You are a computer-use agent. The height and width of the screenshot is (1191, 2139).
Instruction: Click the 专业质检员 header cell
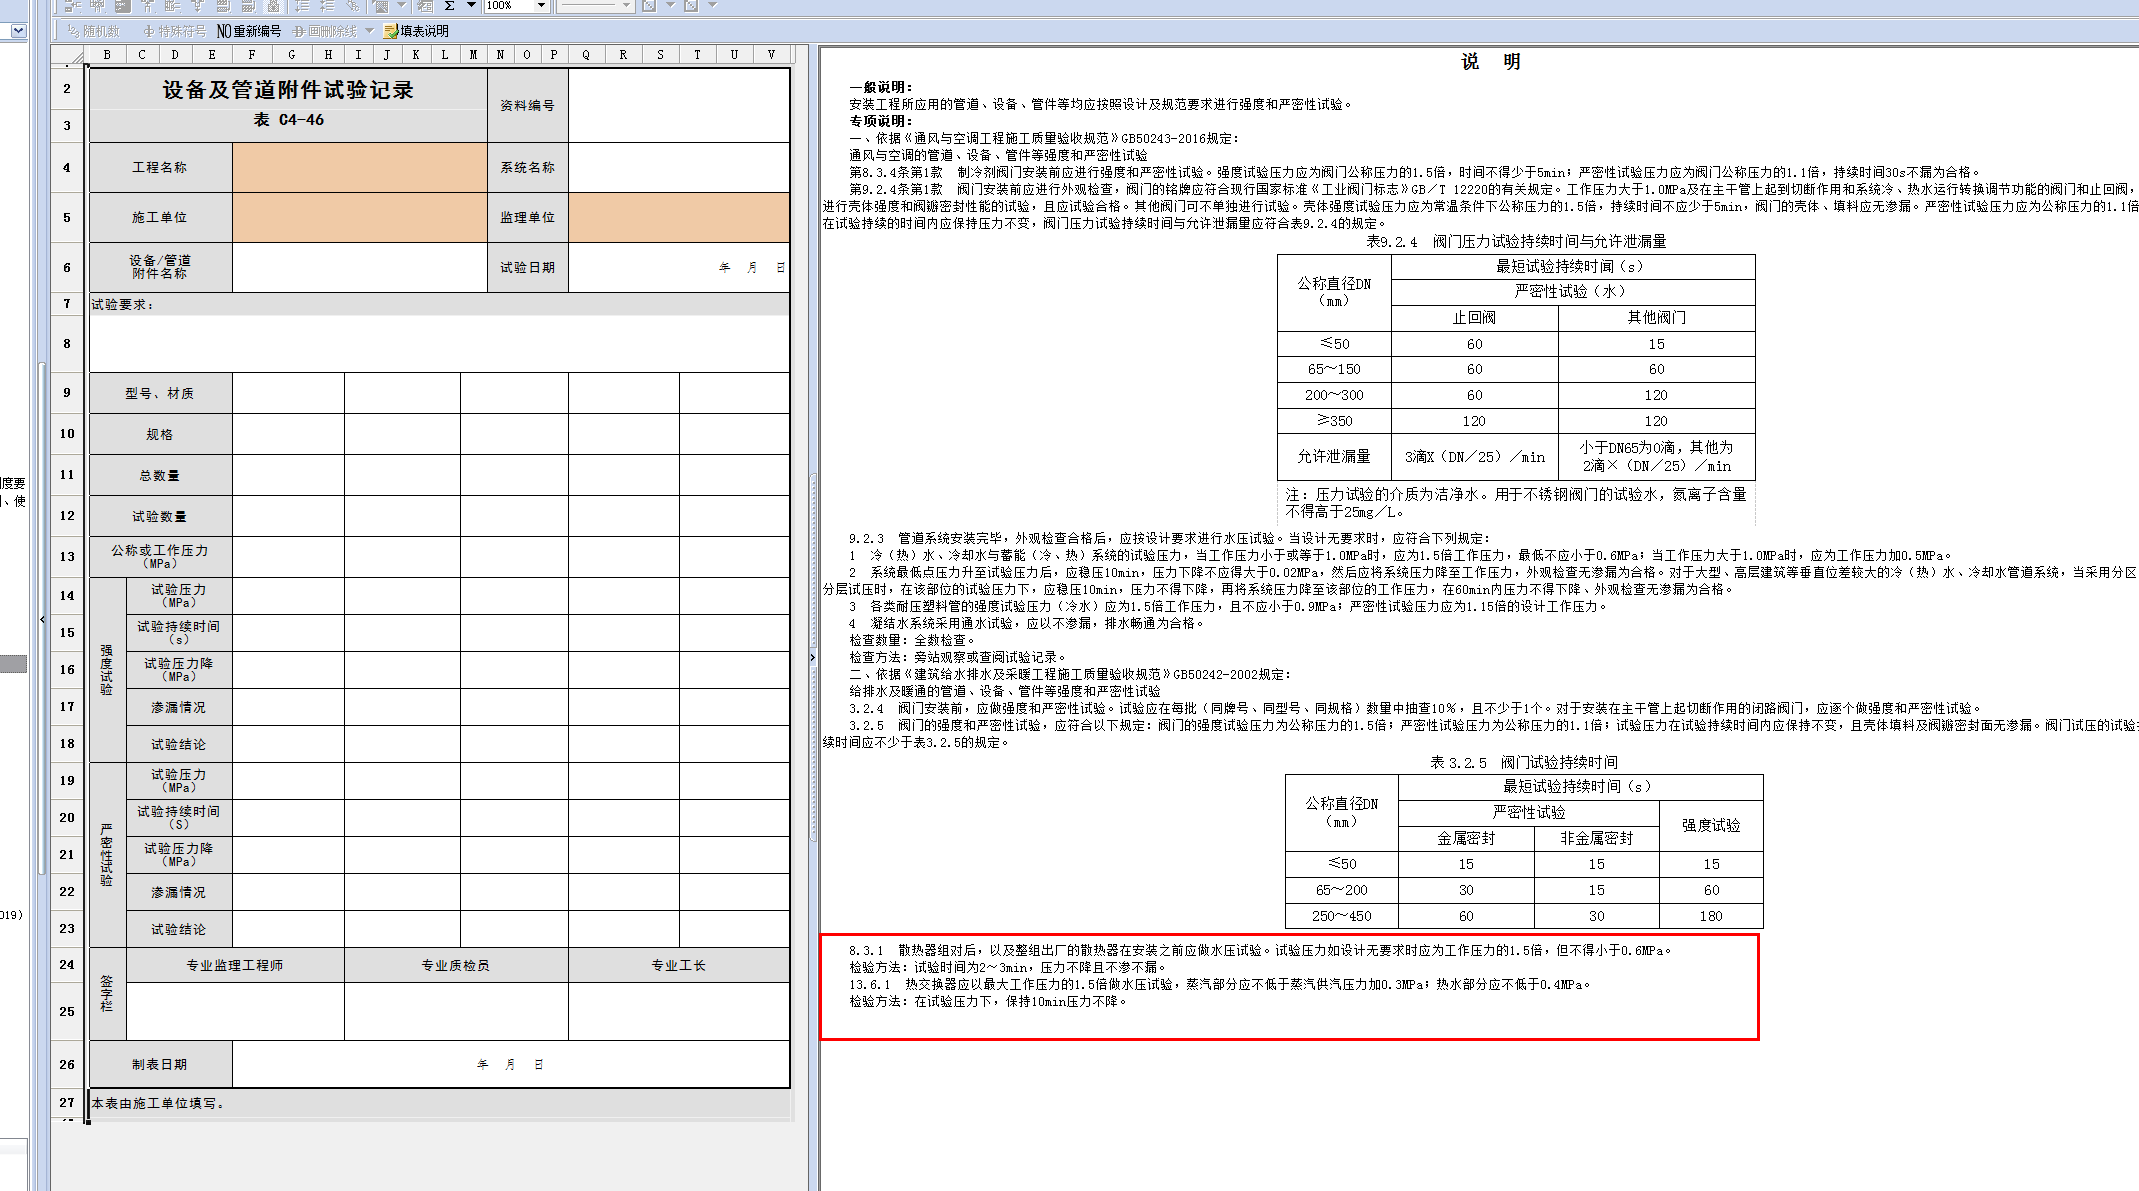click(456, 965)
